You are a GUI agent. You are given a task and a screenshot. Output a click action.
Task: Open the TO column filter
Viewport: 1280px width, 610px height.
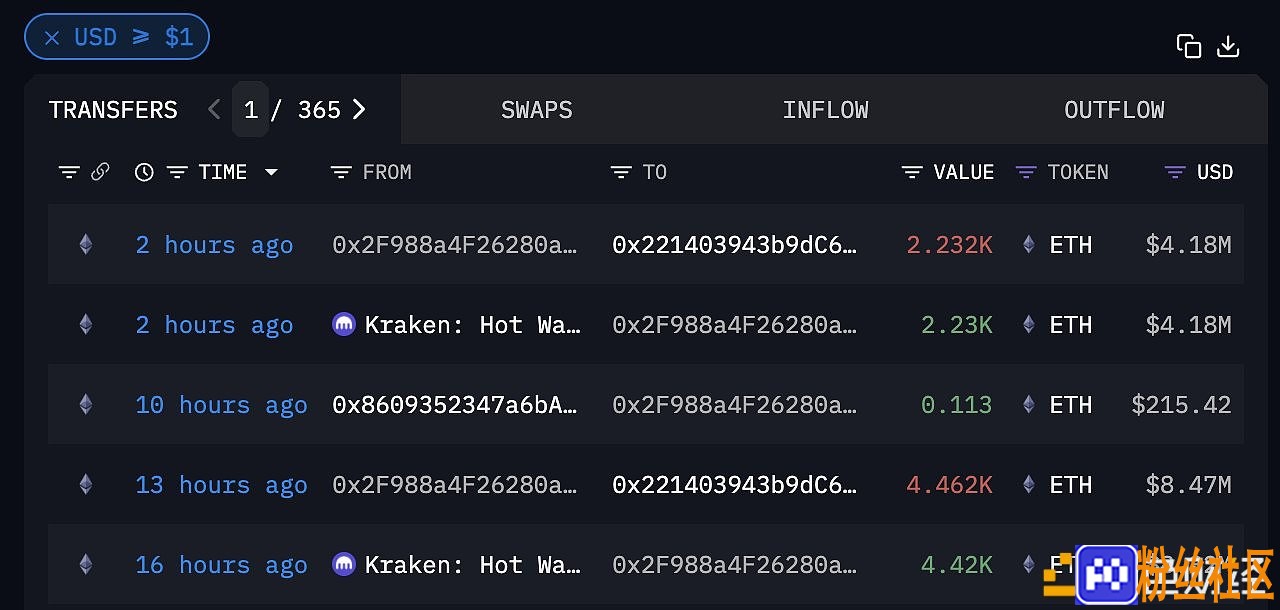(621, 172)
